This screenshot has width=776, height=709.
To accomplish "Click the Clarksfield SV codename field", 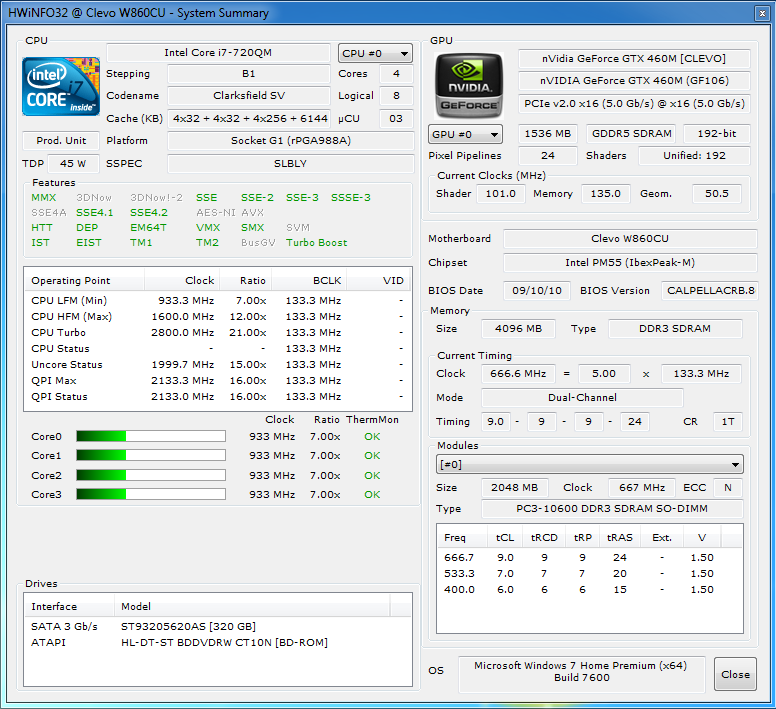I will [249, 95].
